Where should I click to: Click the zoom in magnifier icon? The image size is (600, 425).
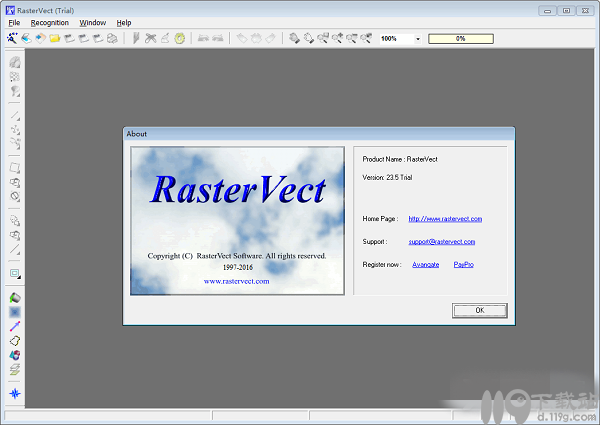pyautogui.click(x=337, y=38)
